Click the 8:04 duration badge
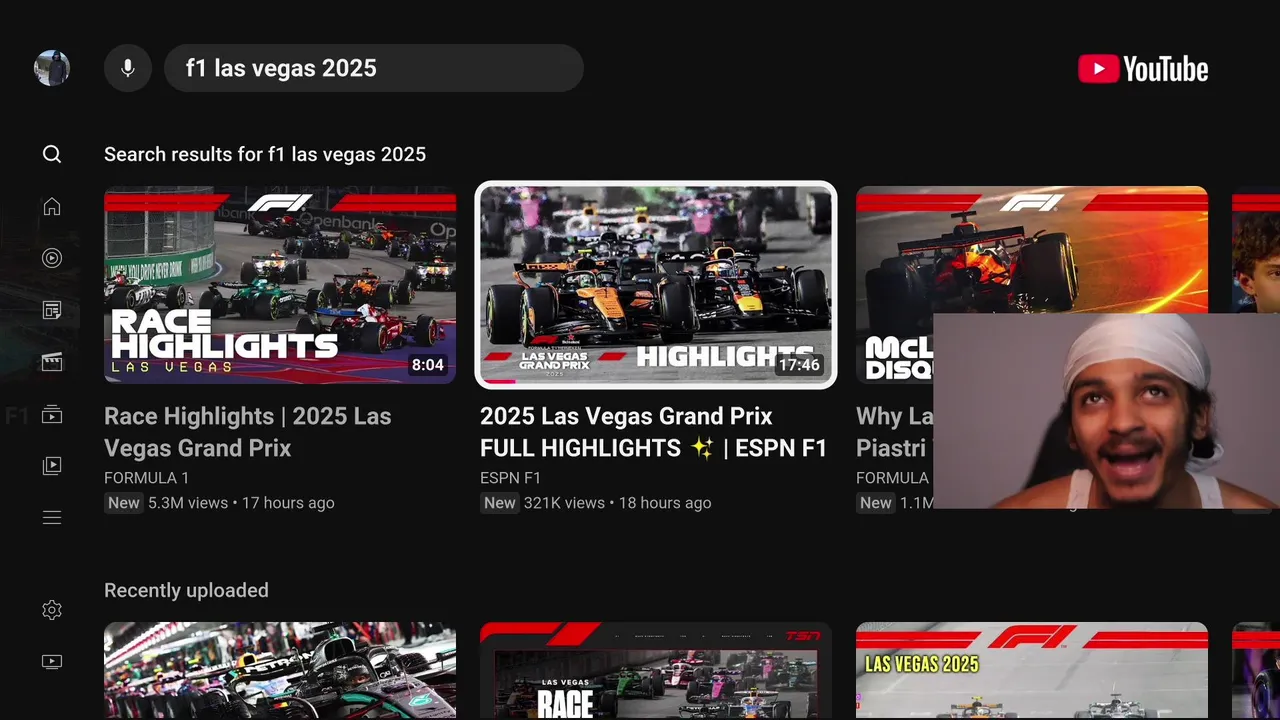Image resolution: width=1280 pixels, height=720 pixels. (428, 365)
